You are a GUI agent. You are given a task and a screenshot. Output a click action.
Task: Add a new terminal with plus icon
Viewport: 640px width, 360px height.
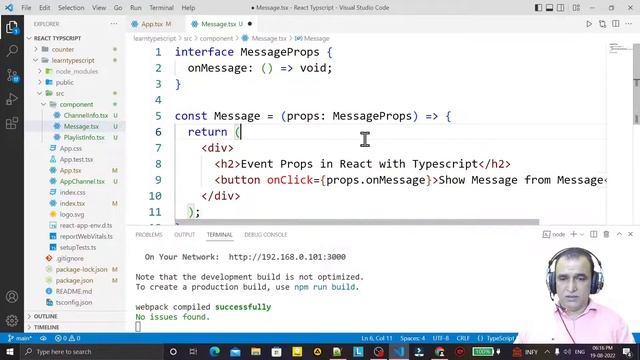pos(573,234)
